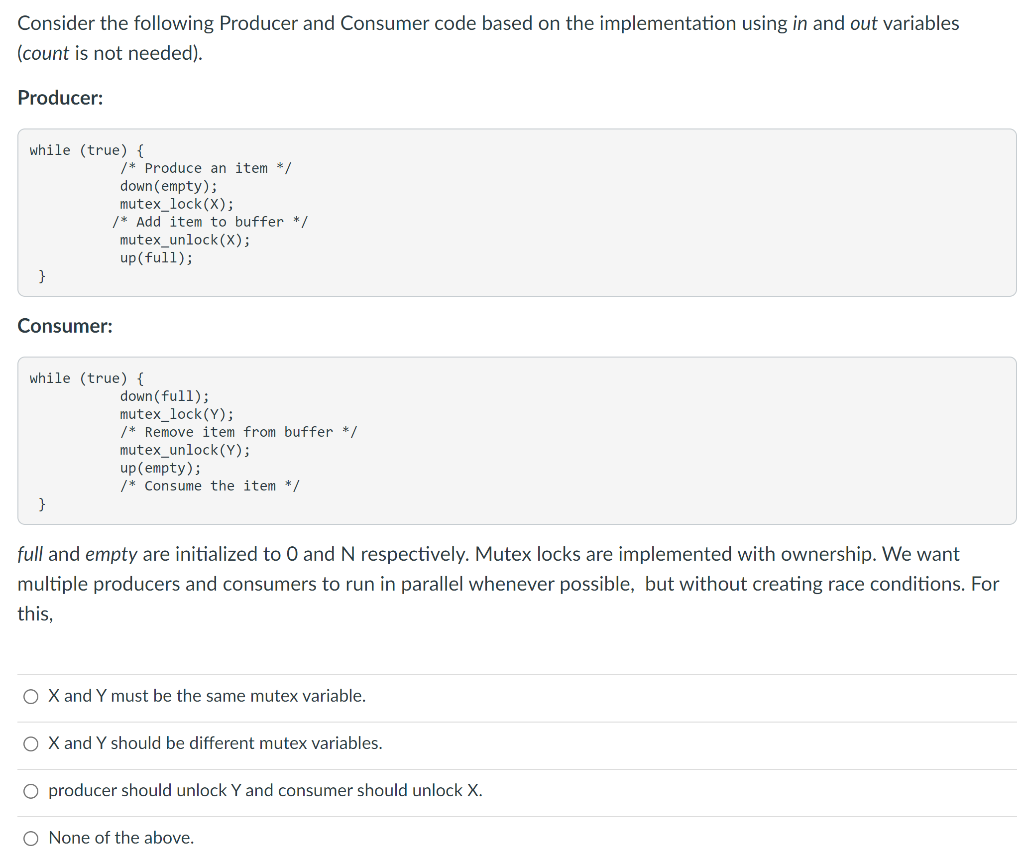The width and height of the screenshot is (1024, 860).
Task: Select the 'X and Y must be the same mutex variable' radio button
Action: coord(32,696)
